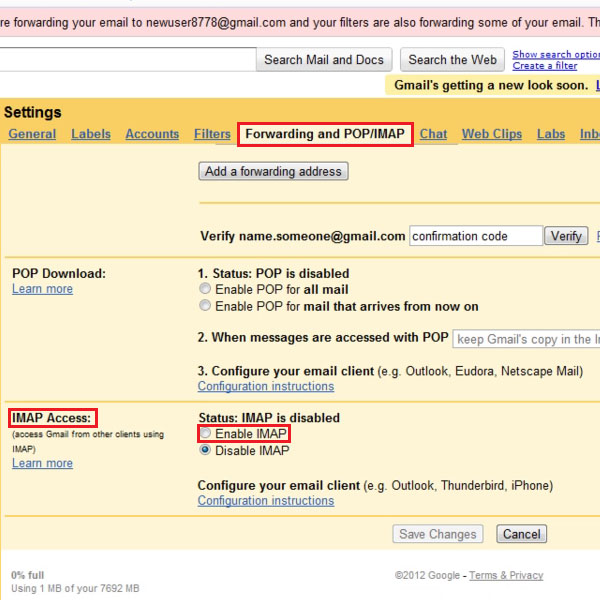The width and height of the screenshot is (600, 600).
Task: Click Search Mail and Docs button
Action: 324,60
